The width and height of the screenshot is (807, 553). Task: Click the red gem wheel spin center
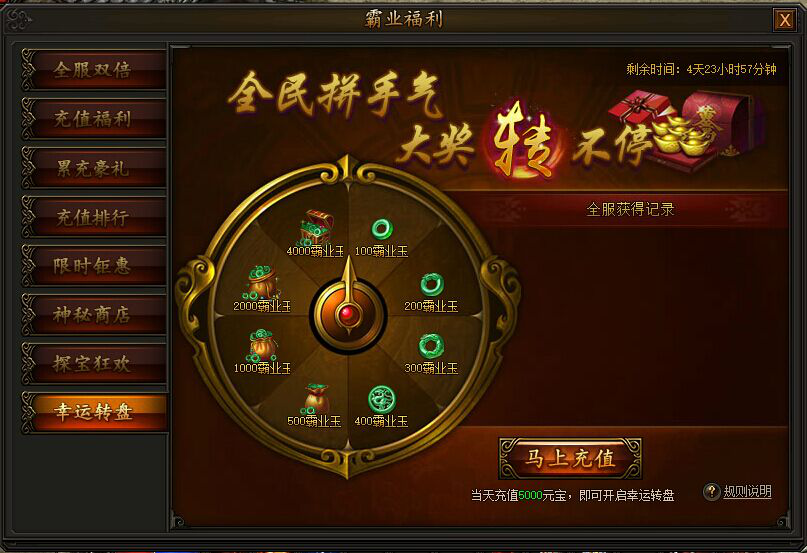[x=348, y=313]
